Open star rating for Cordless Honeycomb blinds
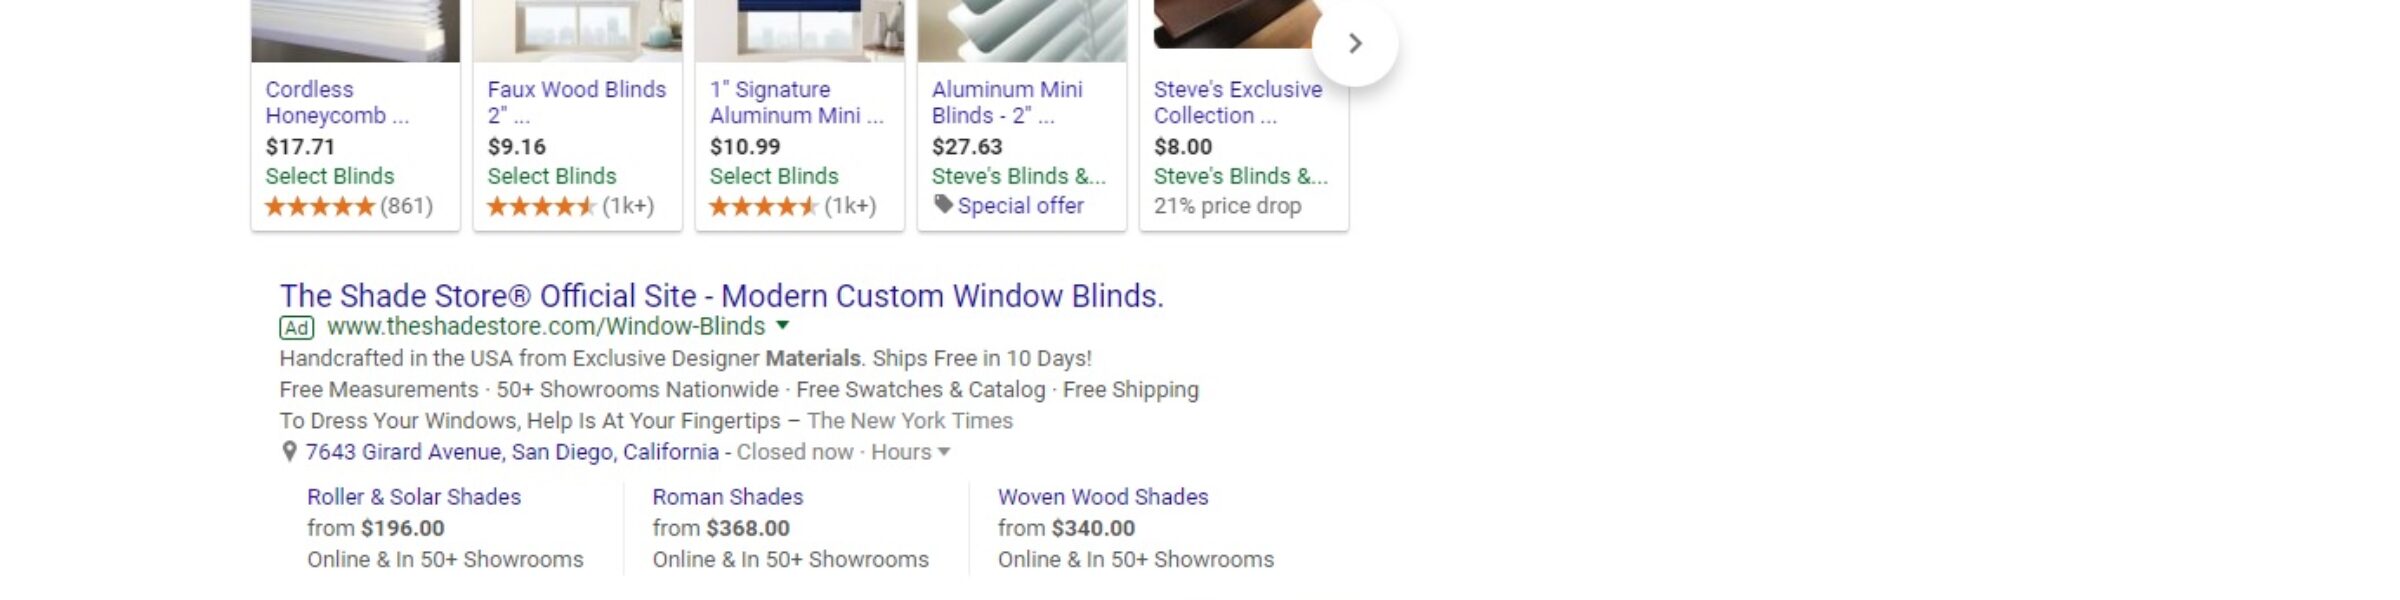Screen dimensions: 2400x600 coord(319,206)
